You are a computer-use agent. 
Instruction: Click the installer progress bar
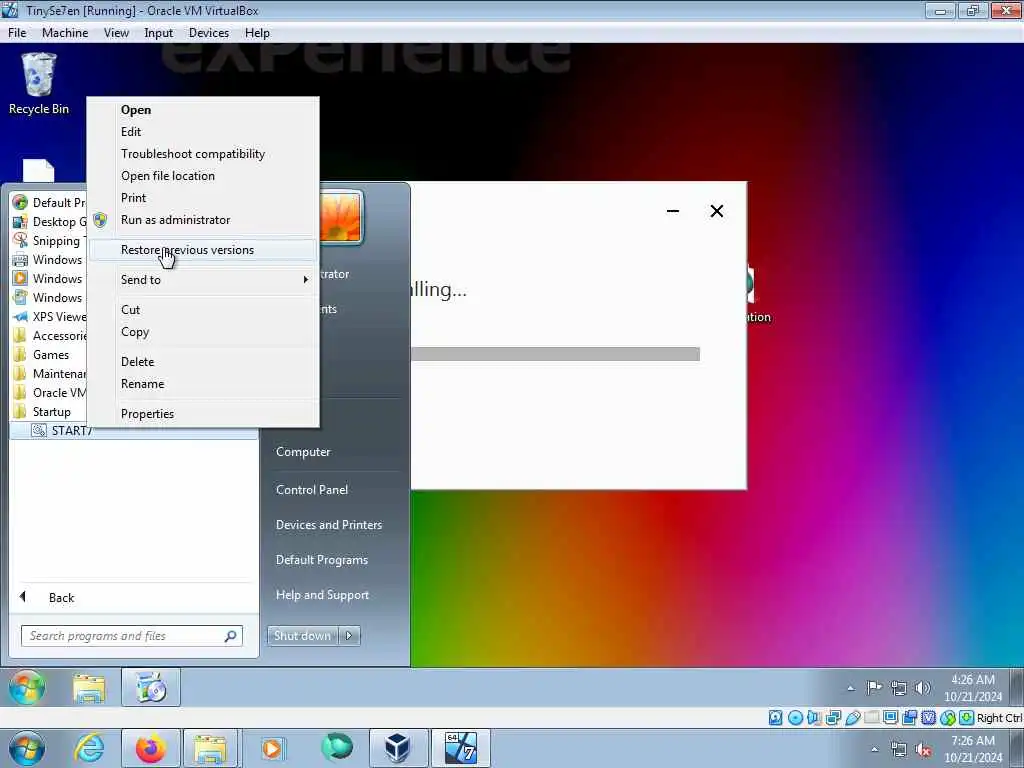[555, 354]
